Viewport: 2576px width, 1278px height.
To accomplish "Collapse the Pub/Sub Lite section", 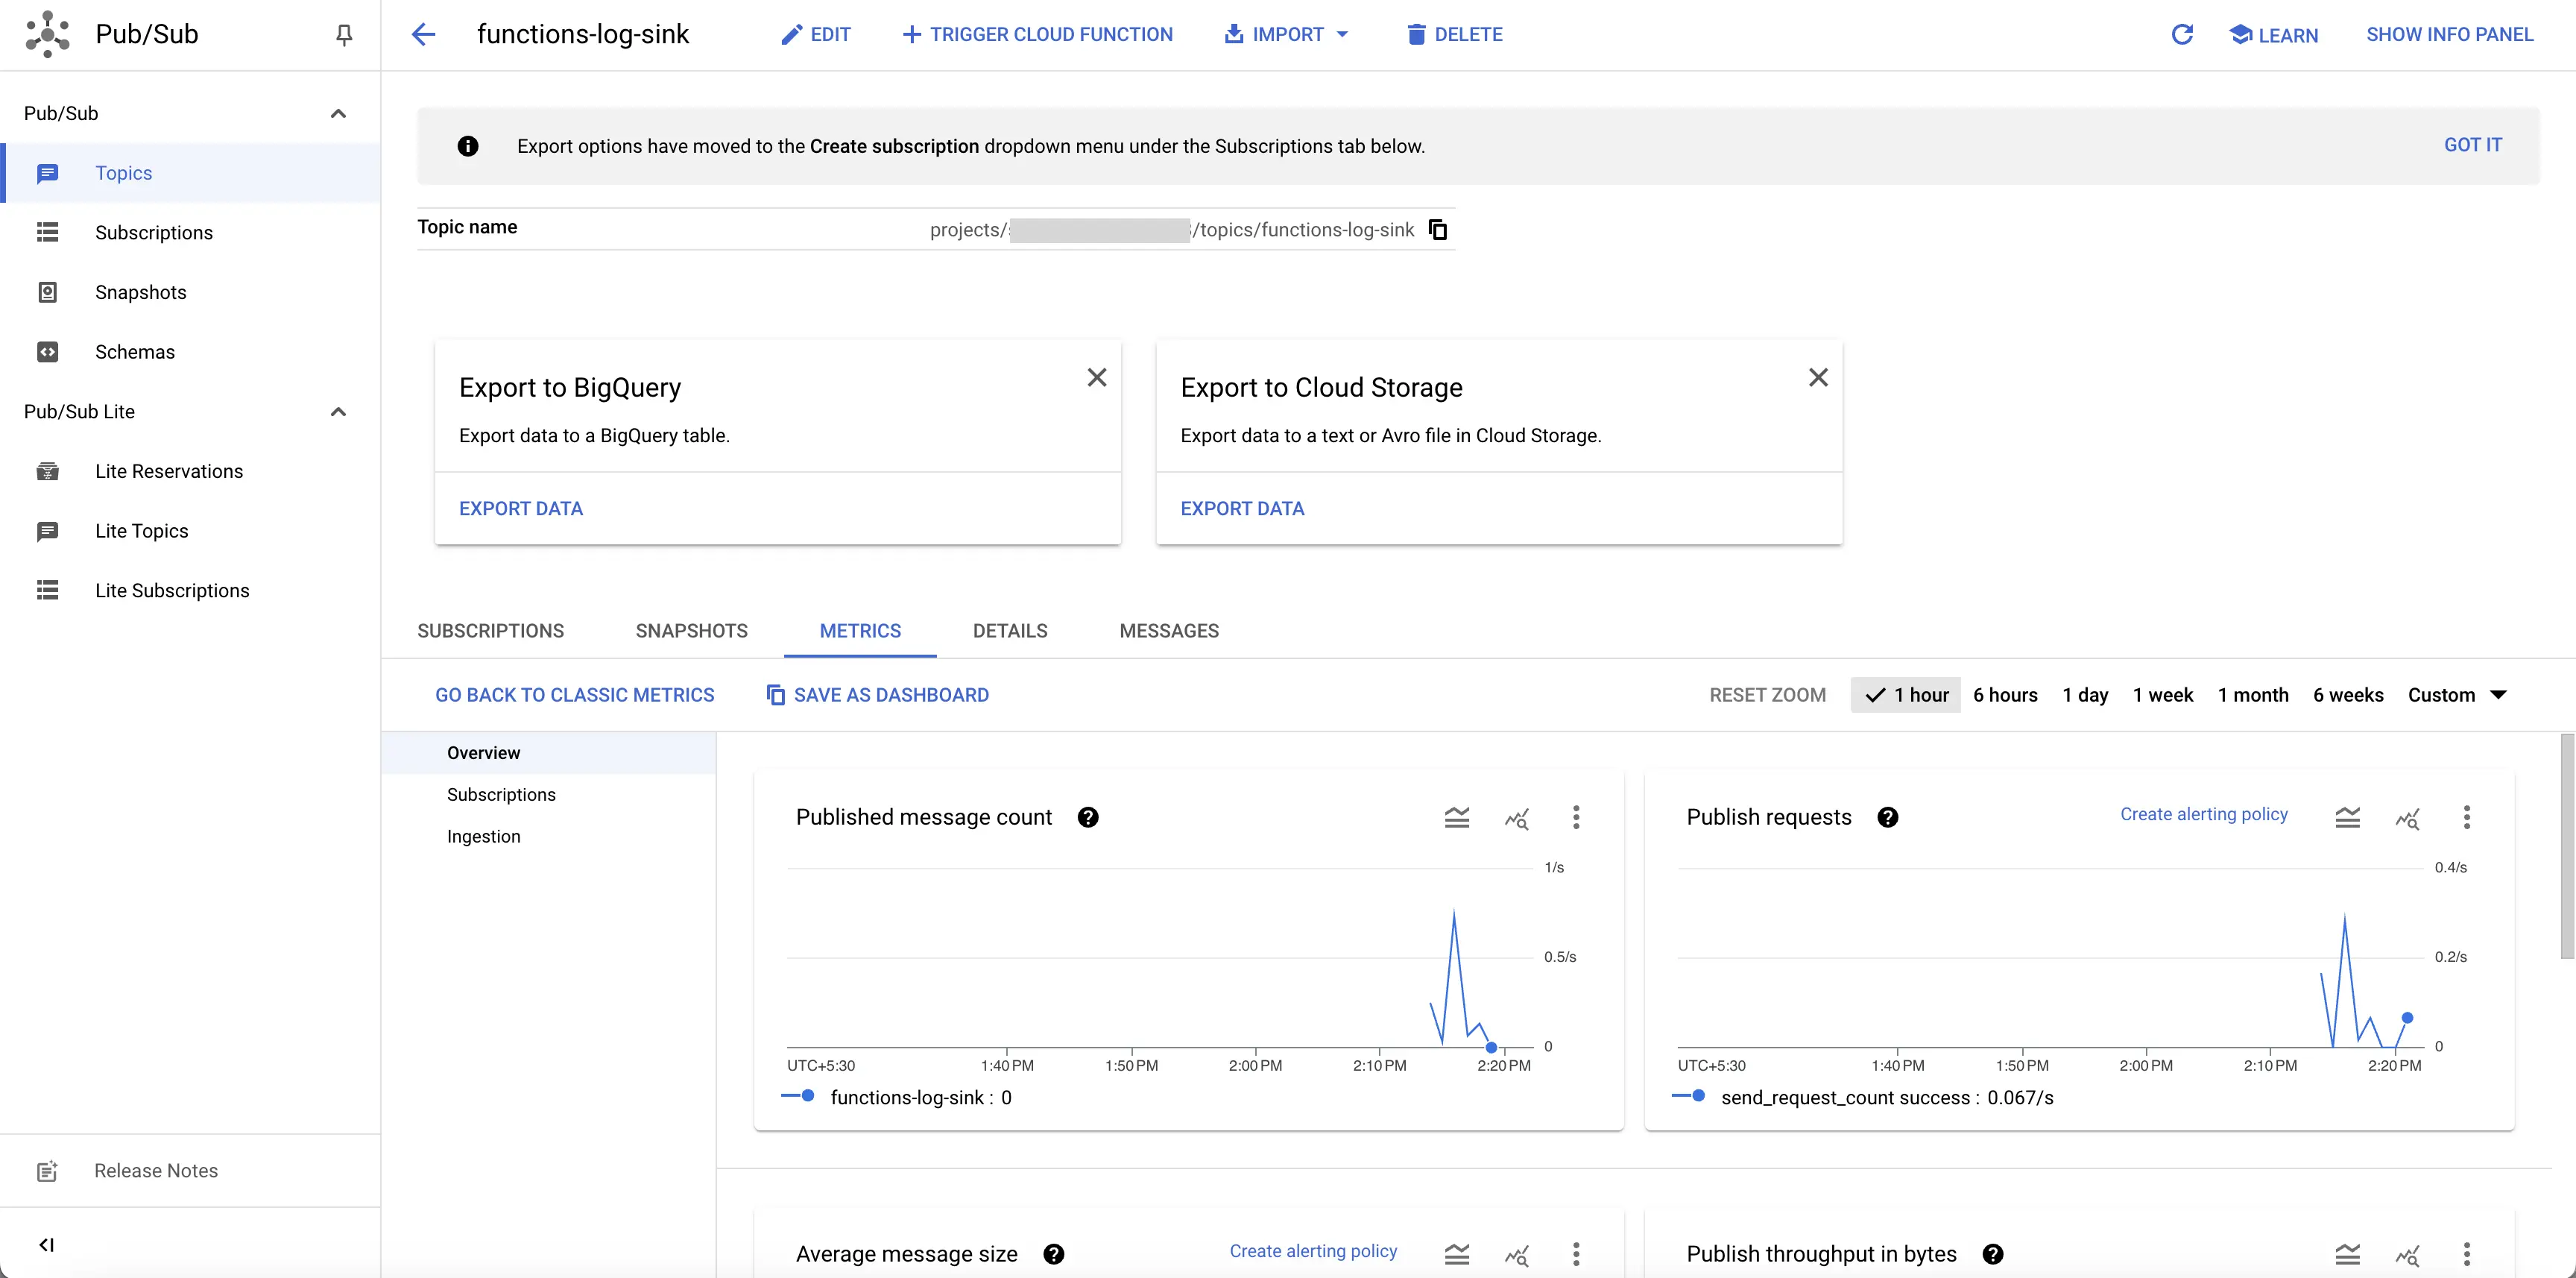I will click(x=338, y=411).
